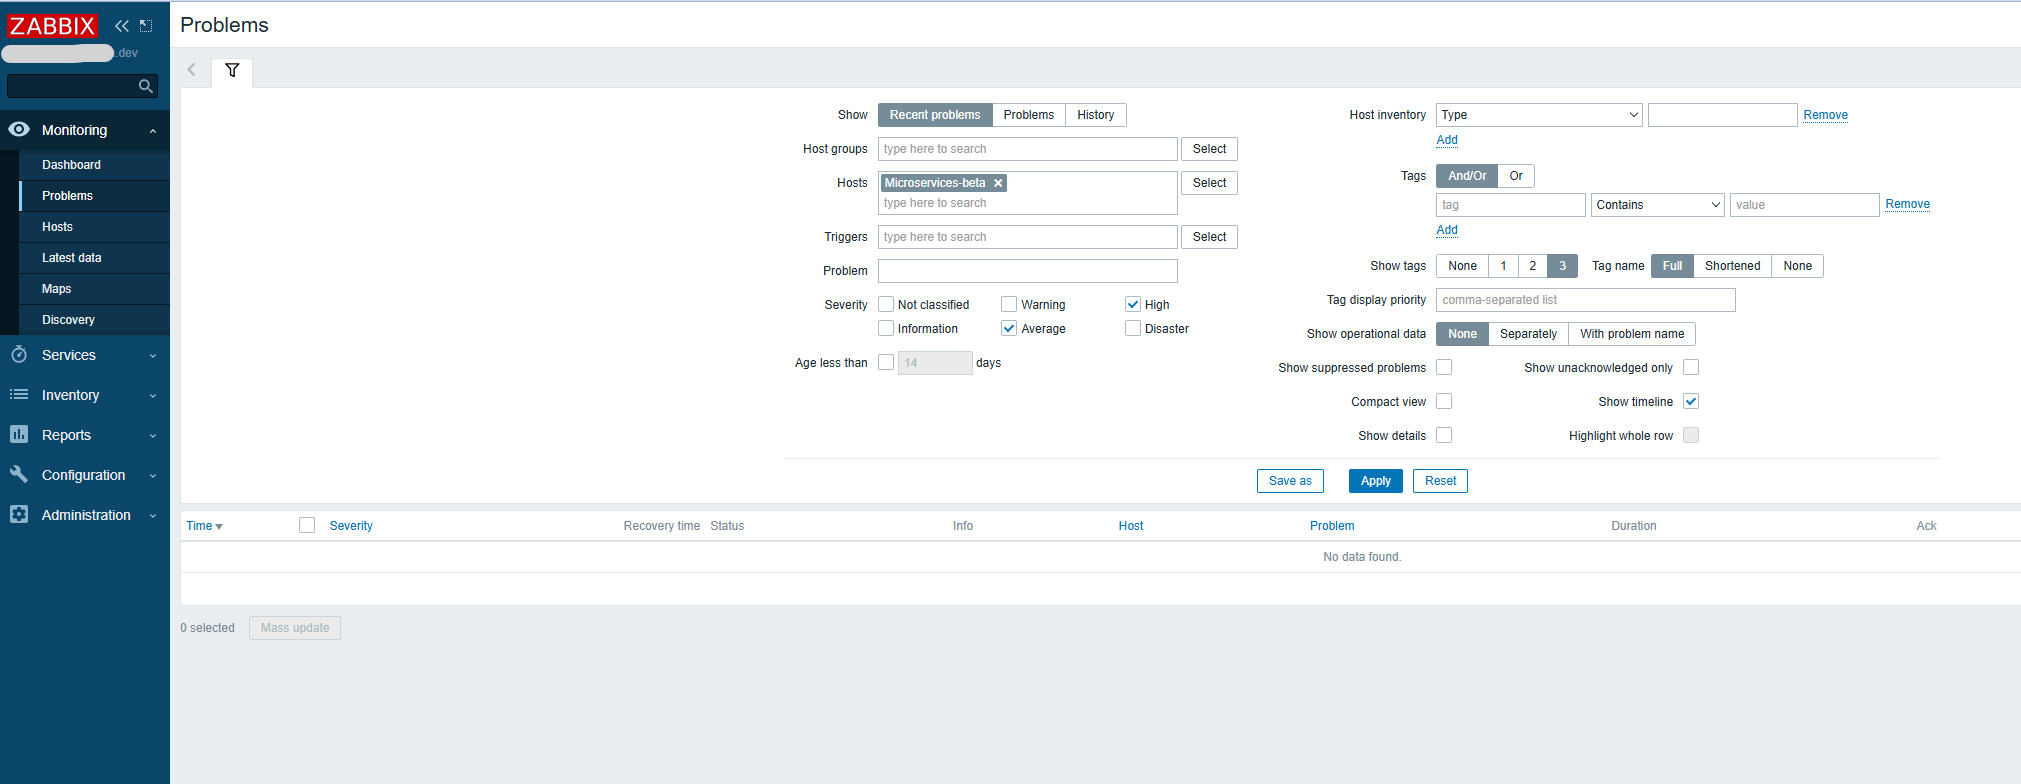The width and height of the screenshot is (2021, 784).
Task: Remove the Host inventory filter row
Action: tap(1825, 115)
